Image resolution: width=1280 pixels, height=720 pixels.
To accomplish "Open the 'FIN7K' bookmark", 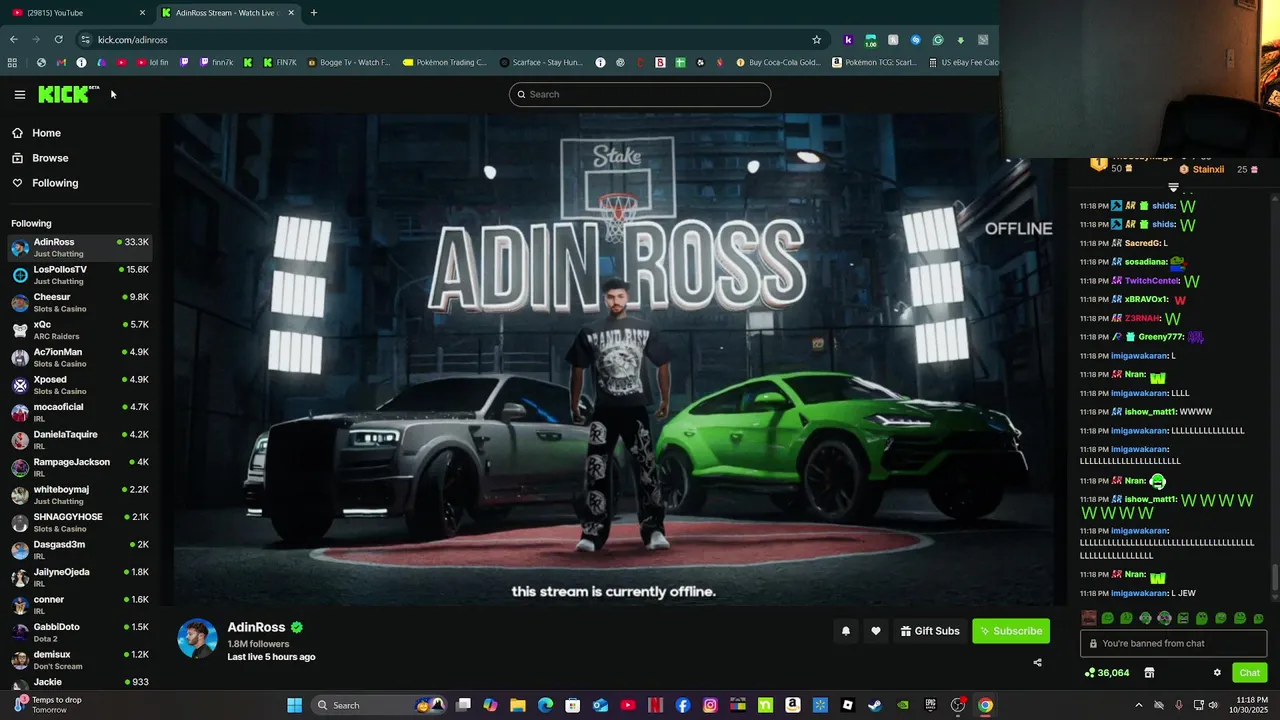I will tap(280, 62).
